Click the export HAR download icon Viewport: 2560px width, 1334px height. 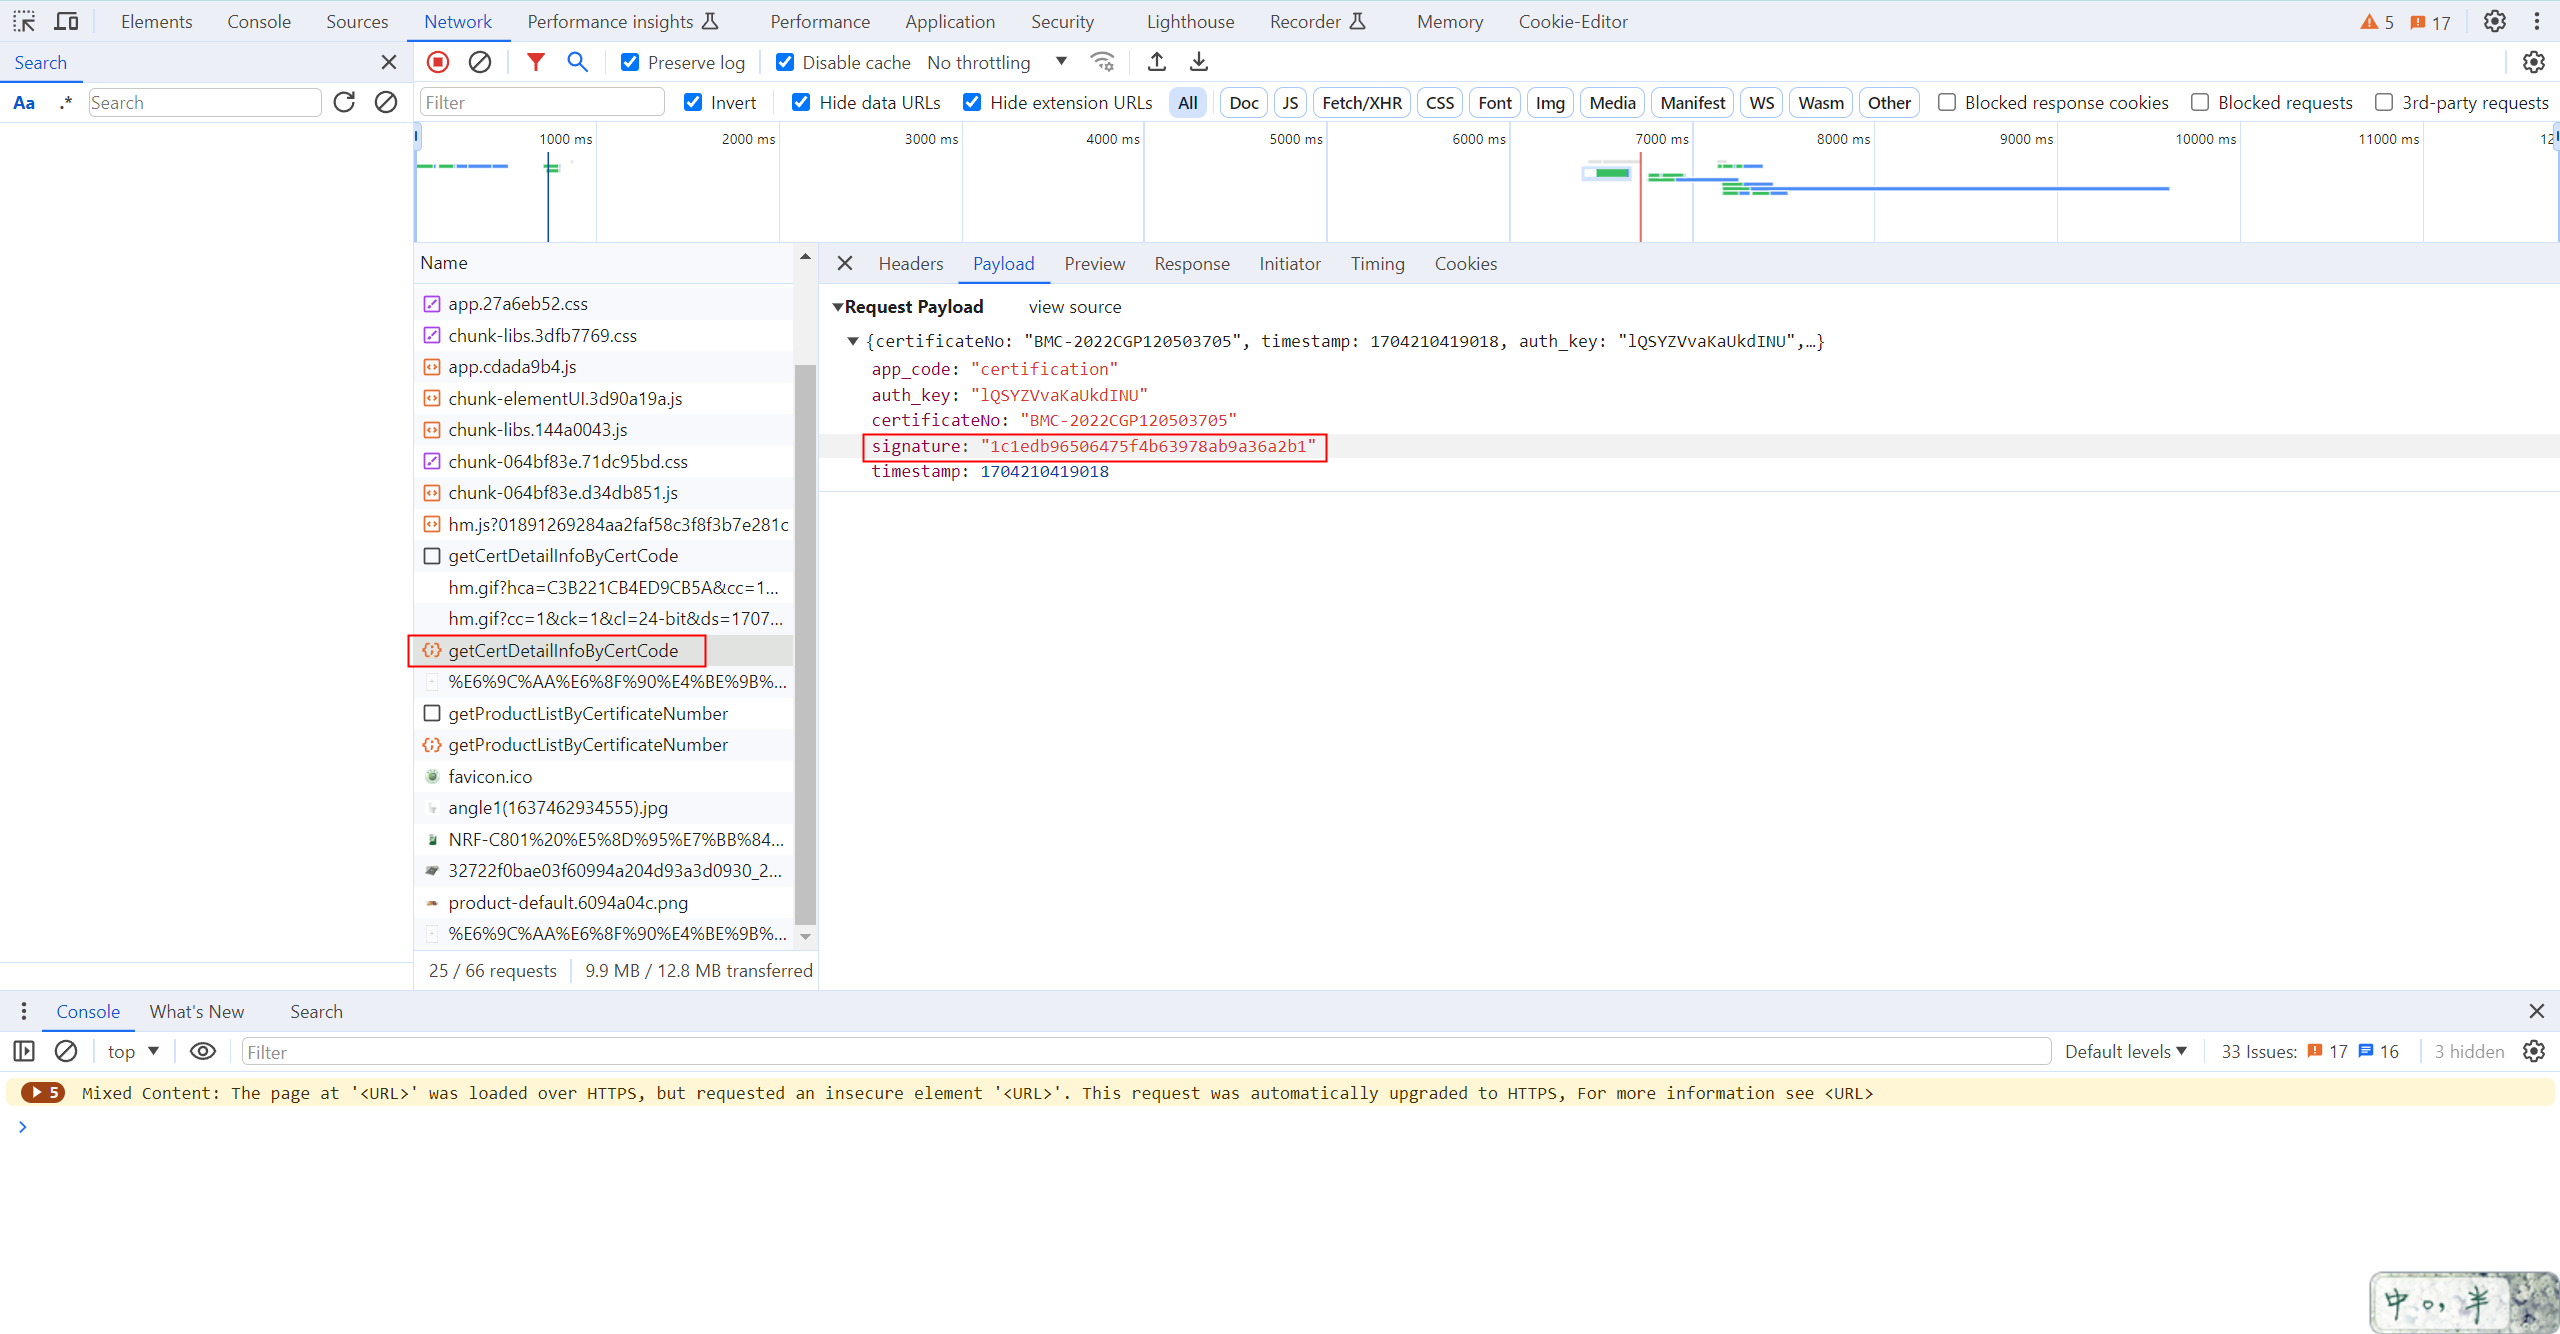pyautogui.click(x=1199, y=62)
